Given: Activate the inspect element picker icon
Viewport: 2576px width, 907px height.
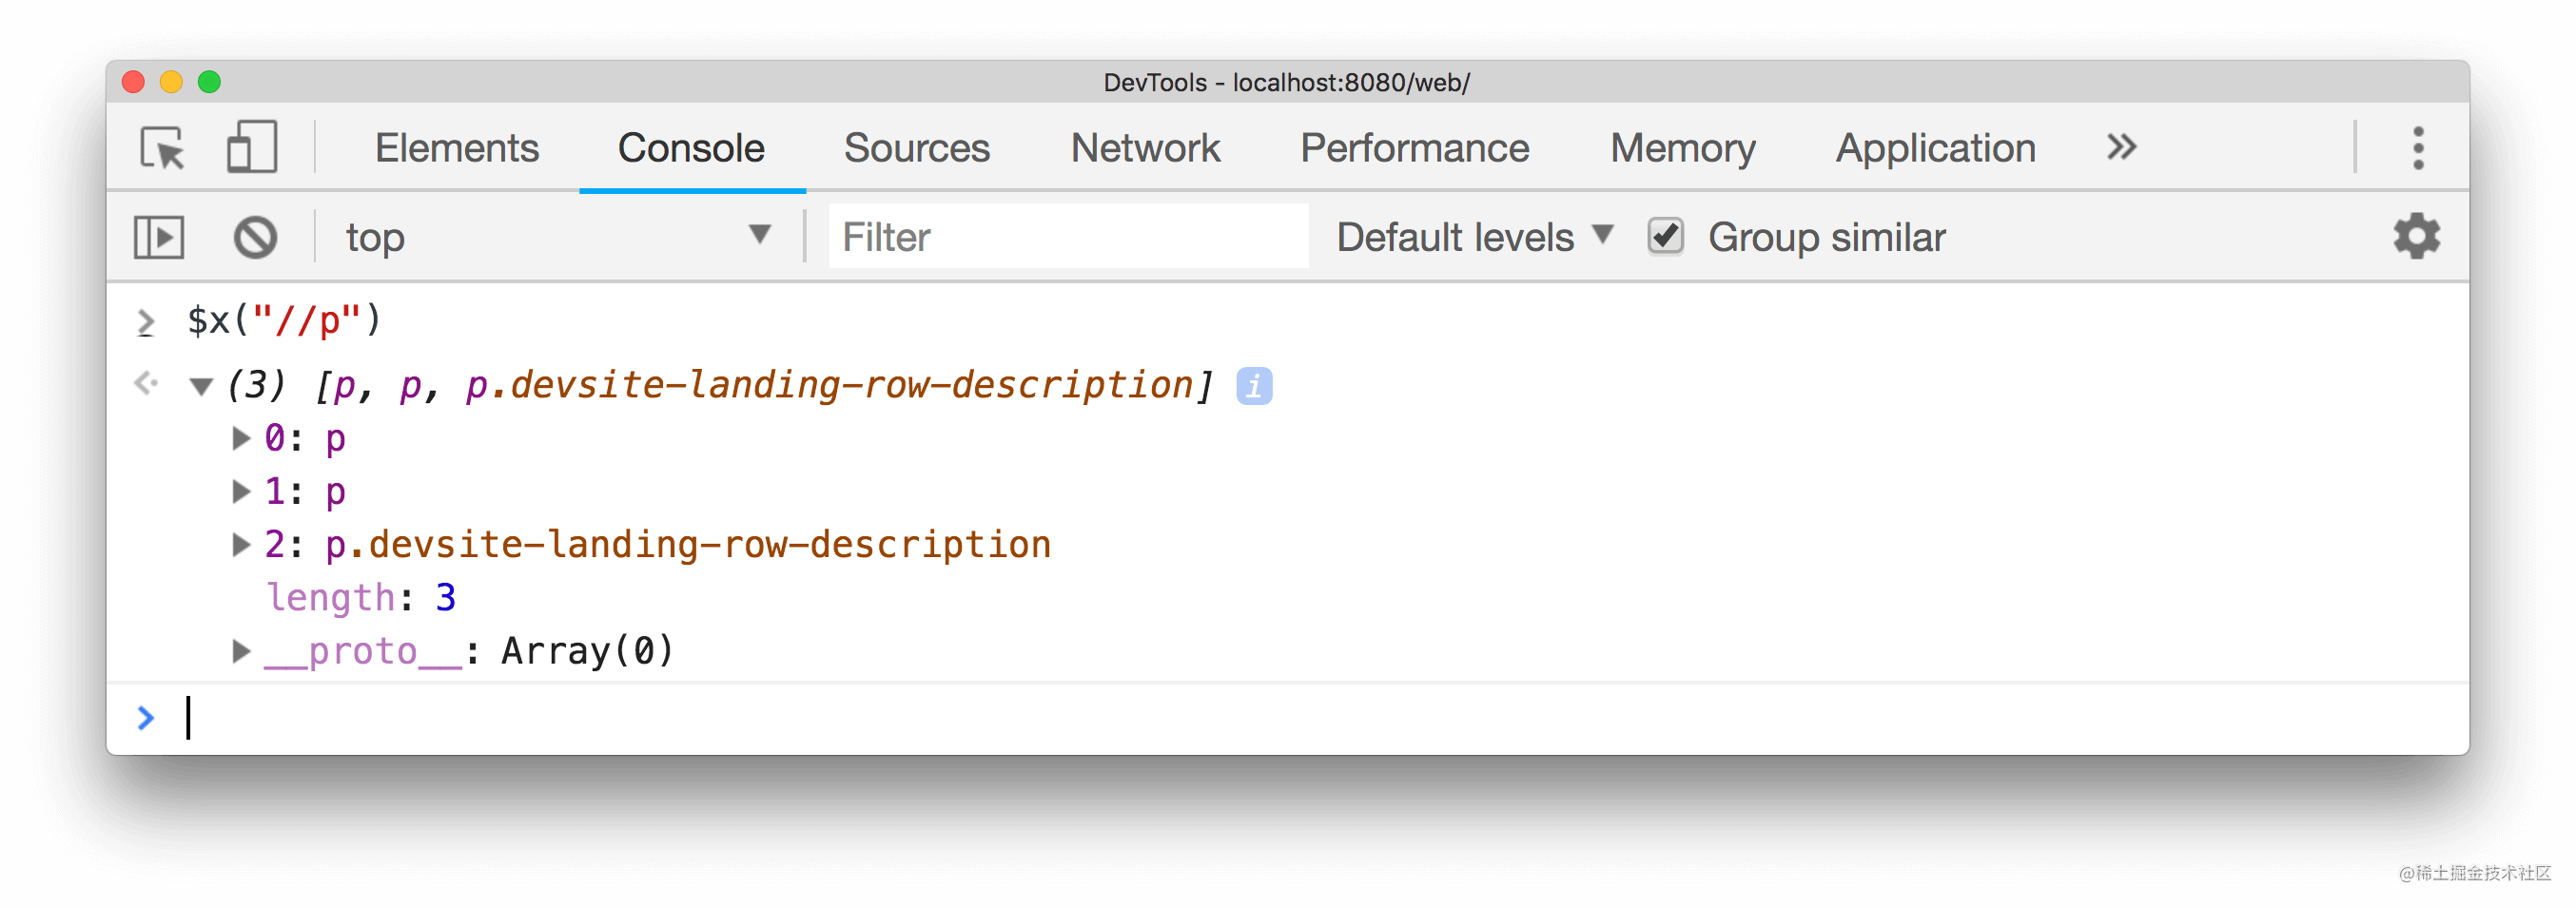Looking at the screenshot, I should point(163,148).
